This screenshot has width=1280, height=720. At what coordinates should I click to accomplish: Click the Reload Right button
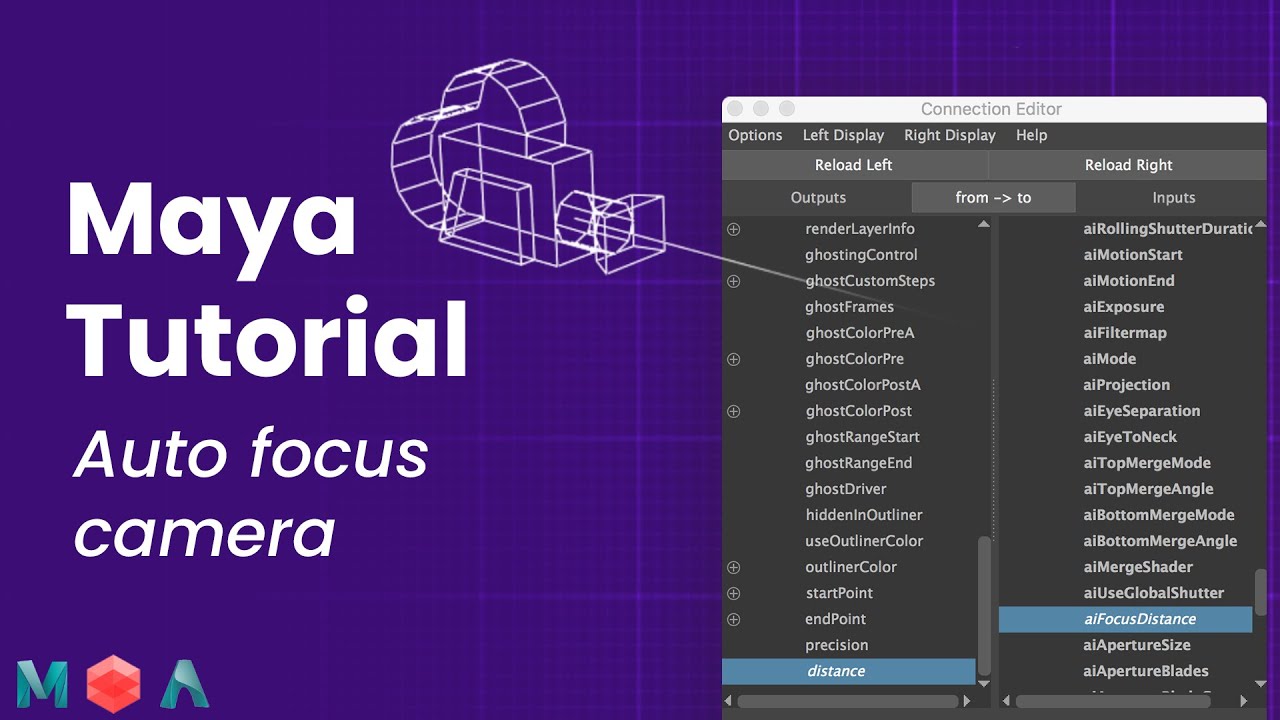click(1128, 165)
